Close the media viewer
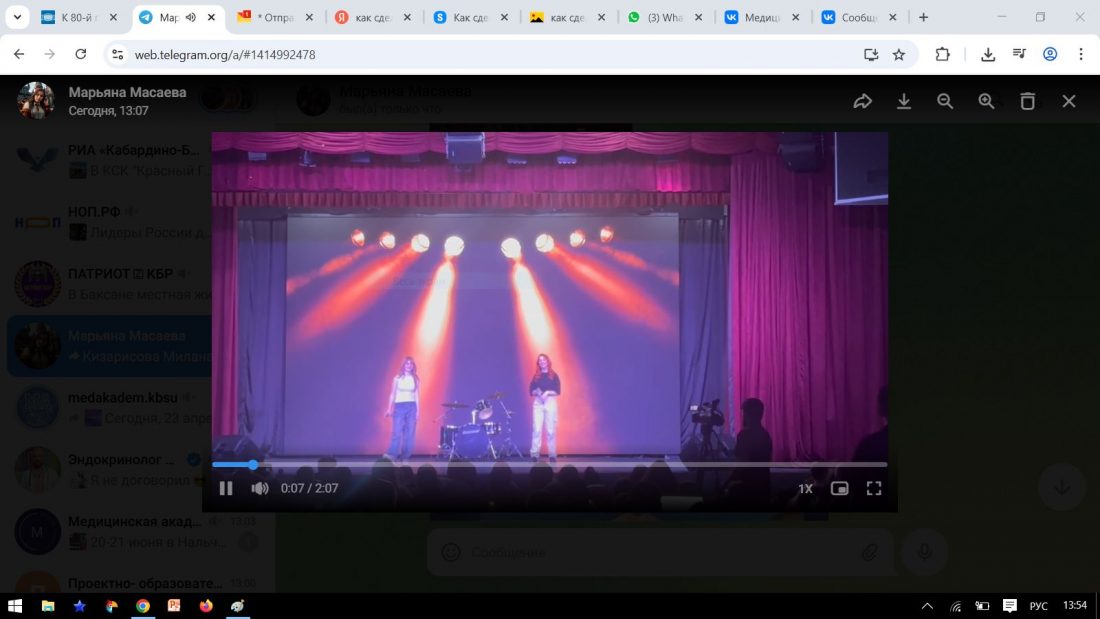 1069,101
